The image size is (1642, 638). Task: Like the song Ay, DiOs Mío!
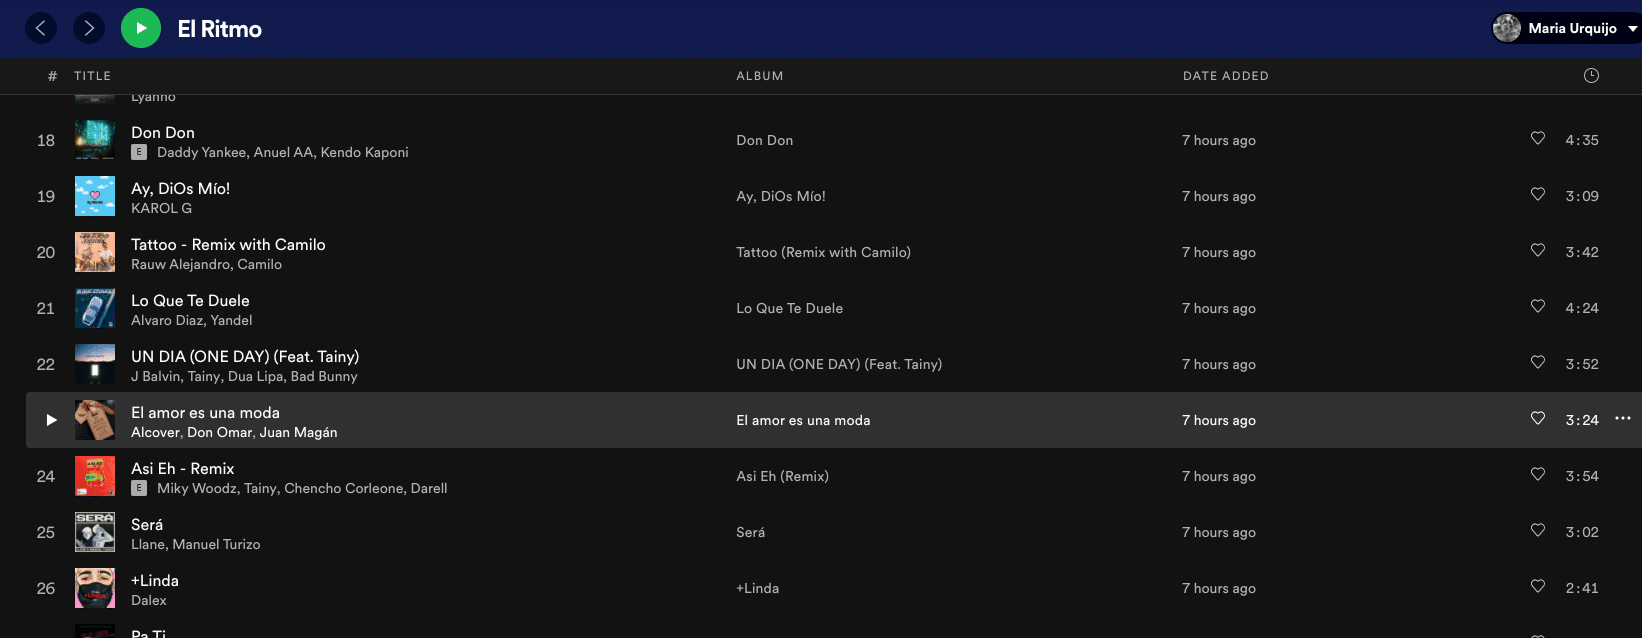tap(1538, 194)
